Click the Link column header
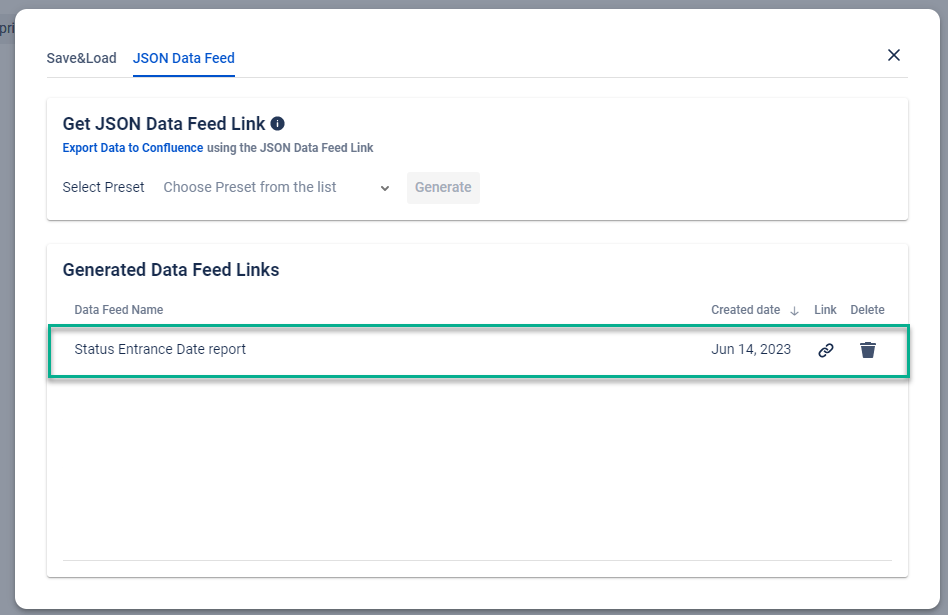The height and width of the screenshot is (615, 948). click(x=825, y=310)
